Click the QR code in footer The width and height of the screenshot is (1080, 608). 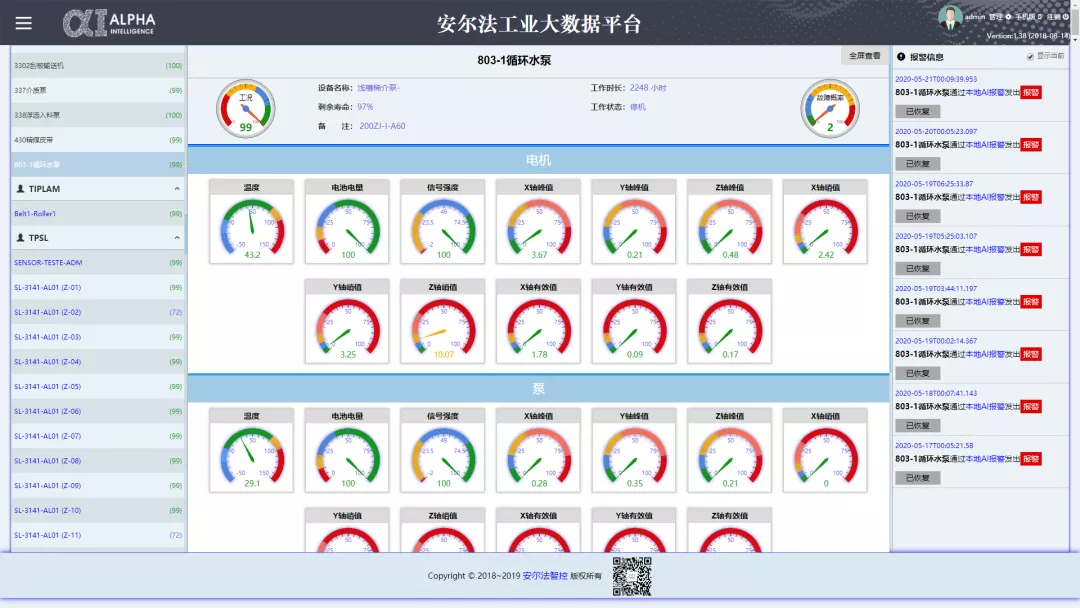632,576
